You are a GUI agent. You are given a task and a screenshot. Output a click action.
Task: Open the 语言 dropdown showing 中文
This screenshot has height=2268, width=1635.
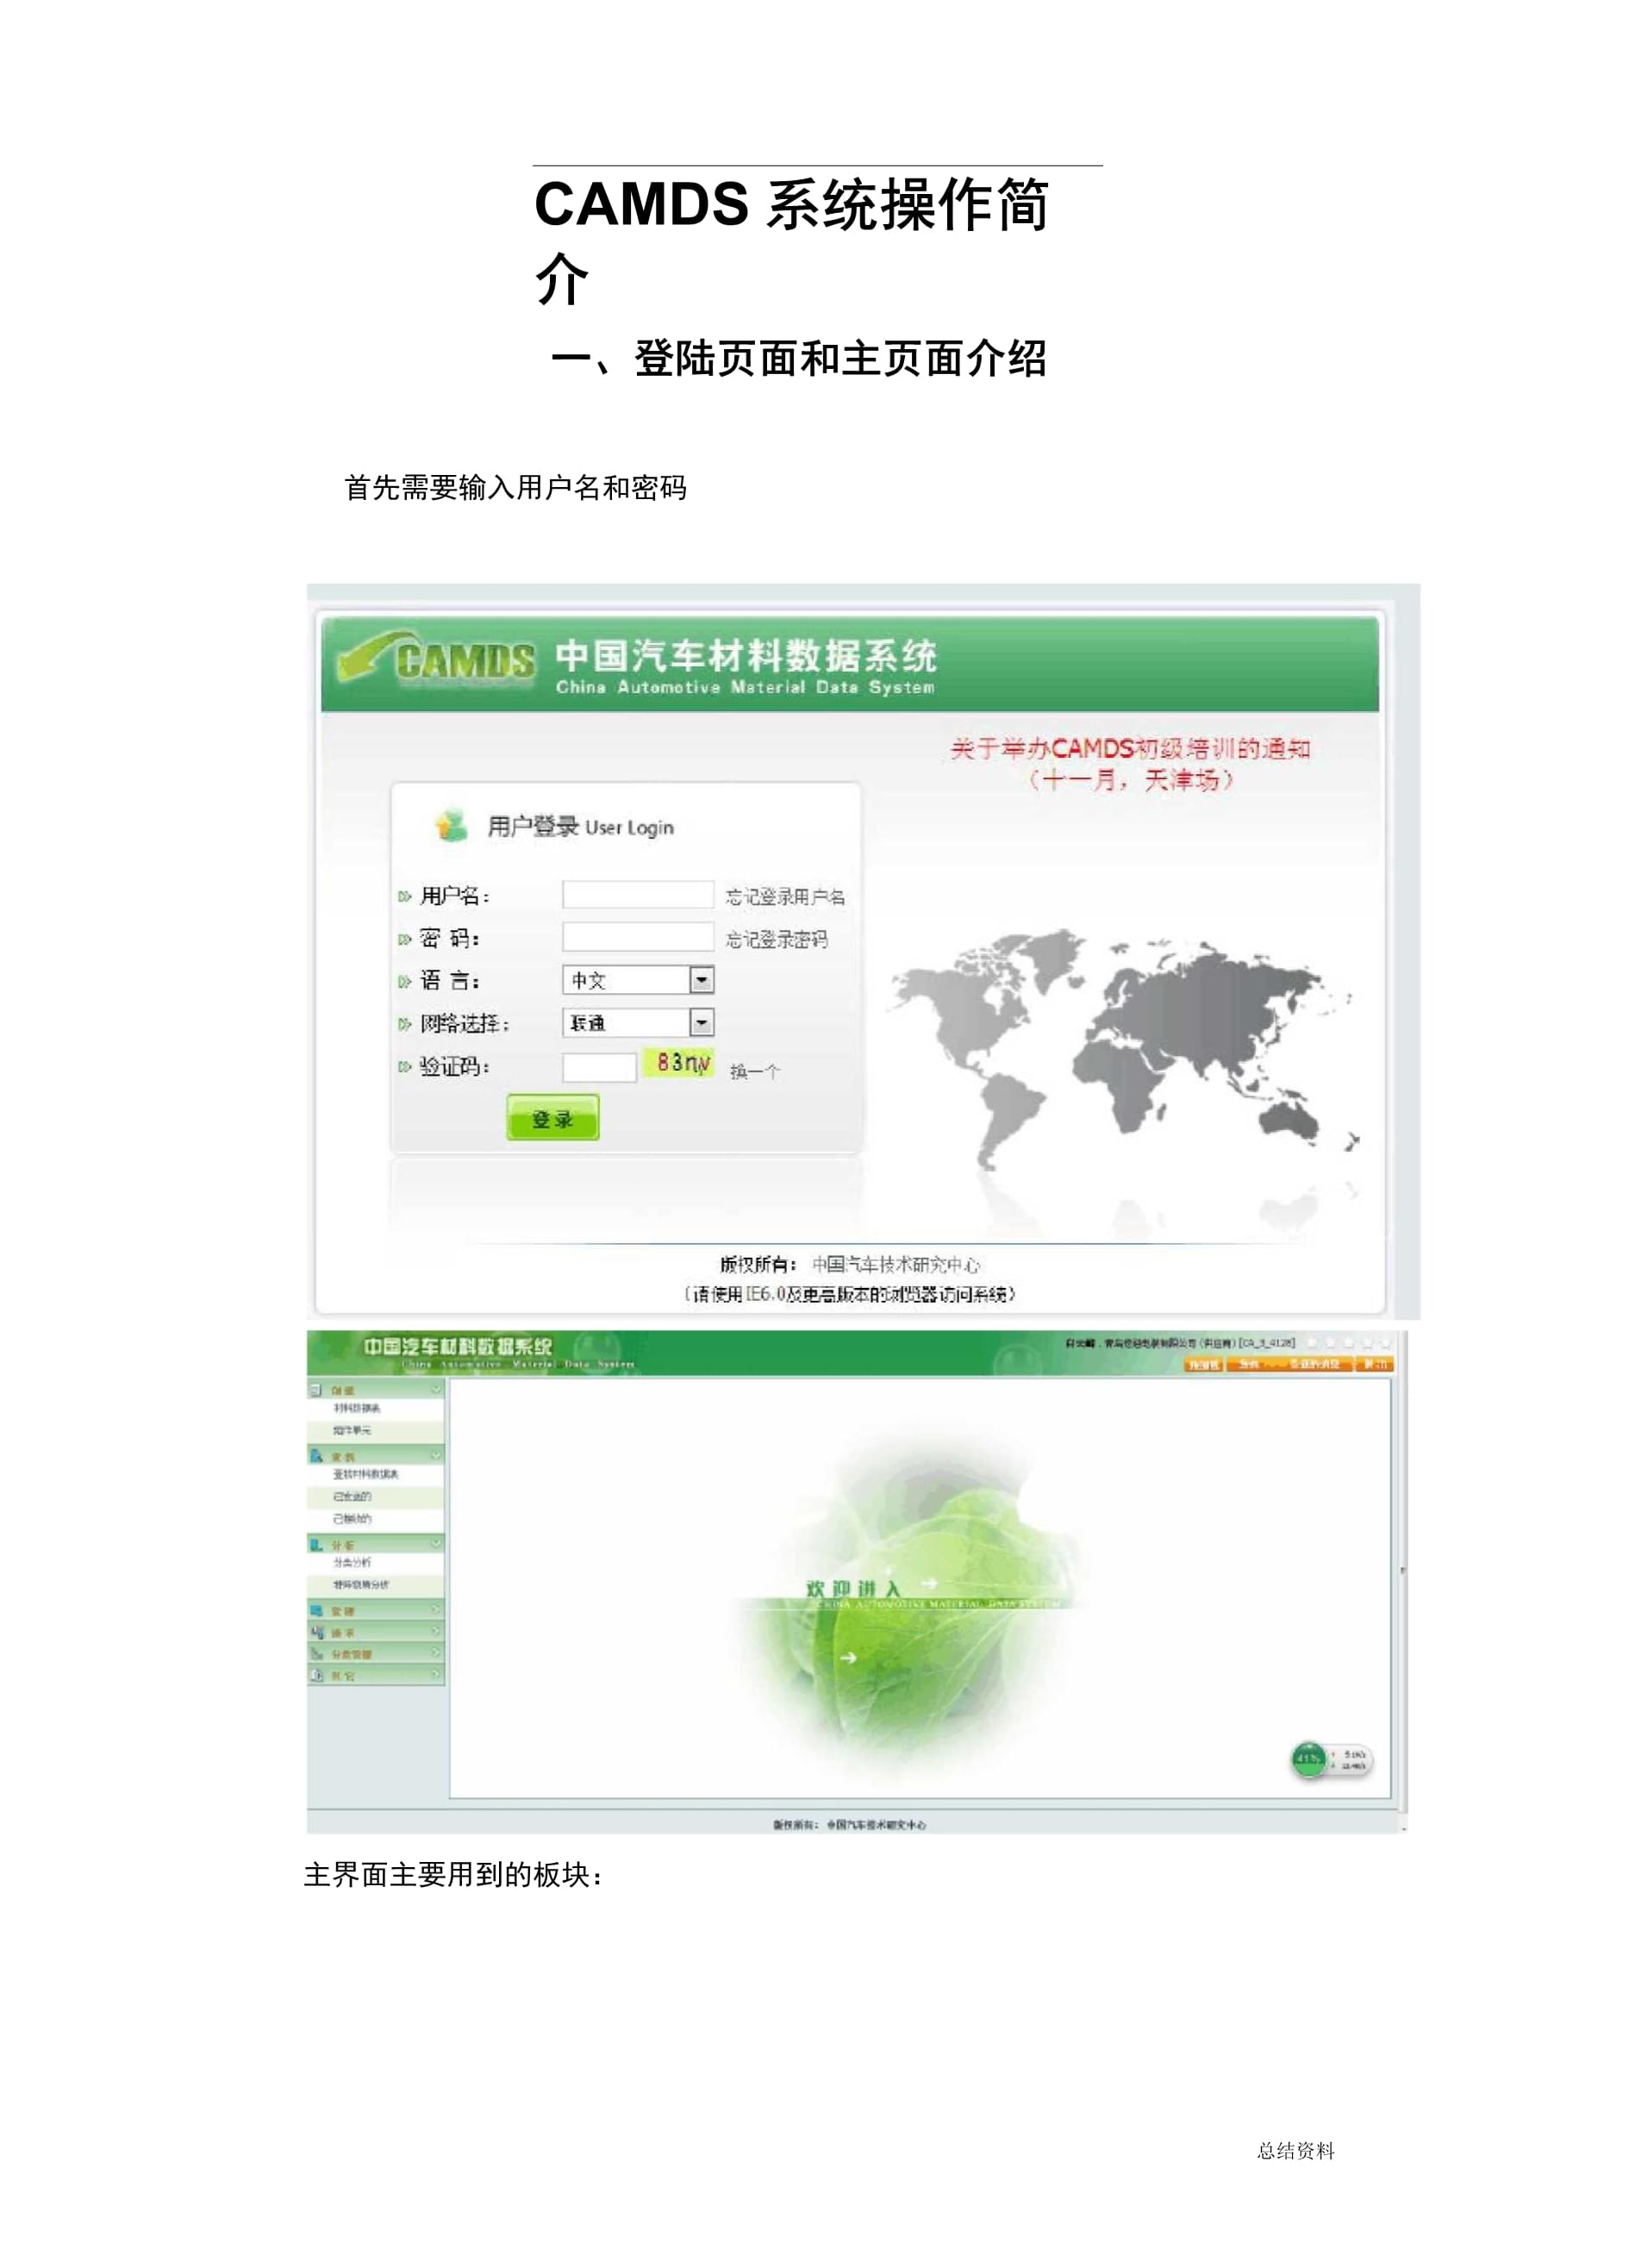click(x=638, y=980)
